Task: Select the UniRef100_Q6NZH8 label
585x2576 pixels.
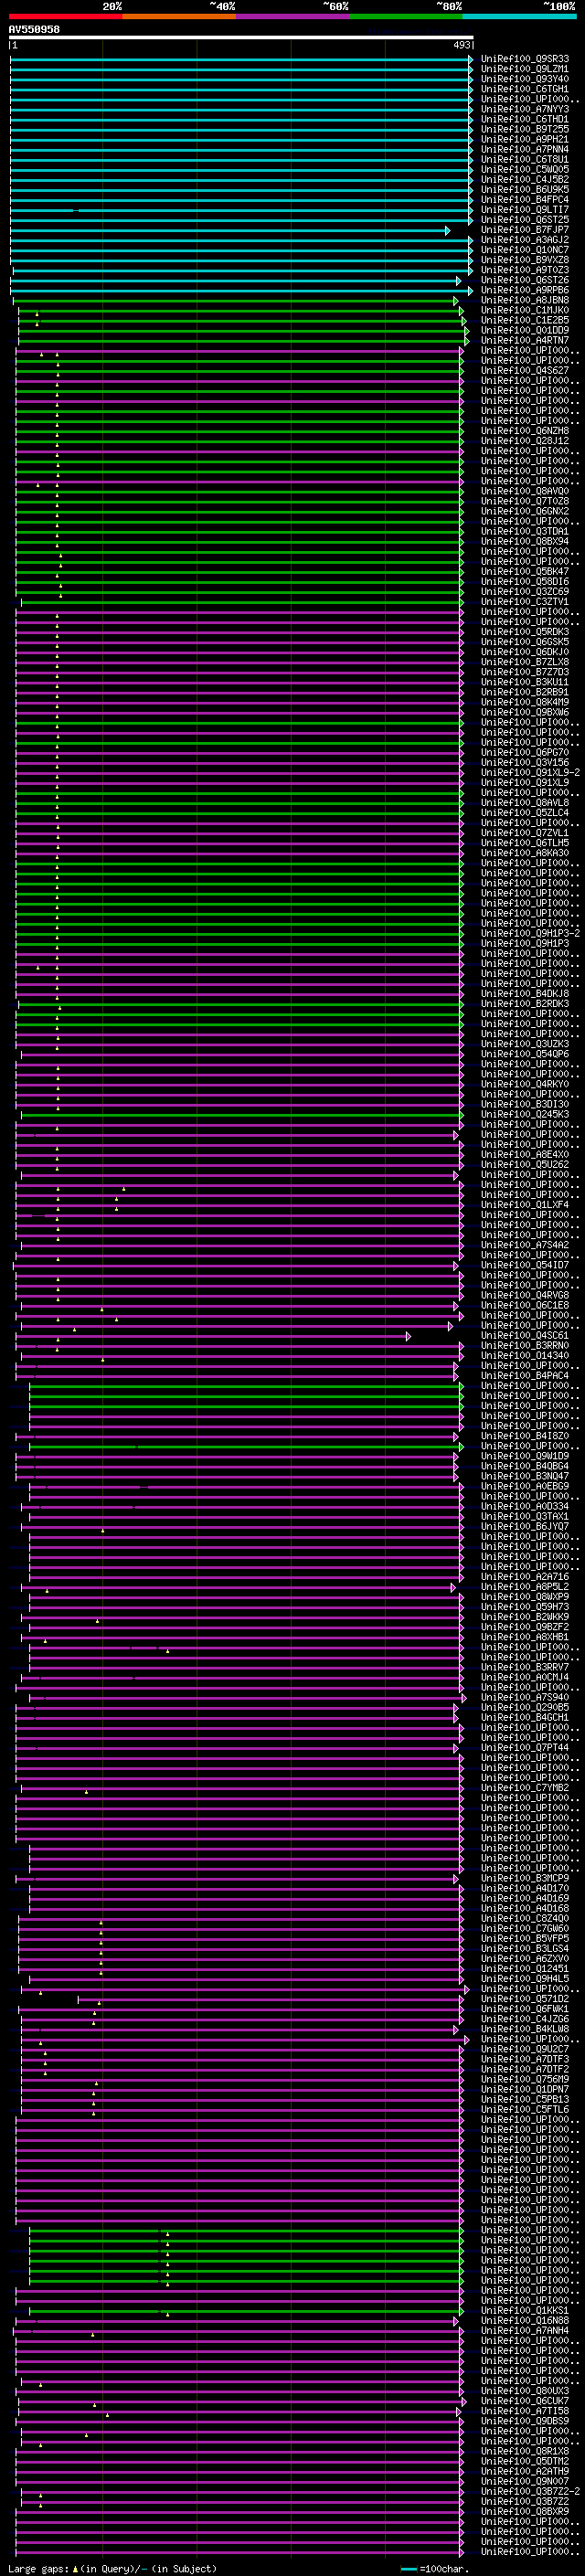Action: pos(525,431)
